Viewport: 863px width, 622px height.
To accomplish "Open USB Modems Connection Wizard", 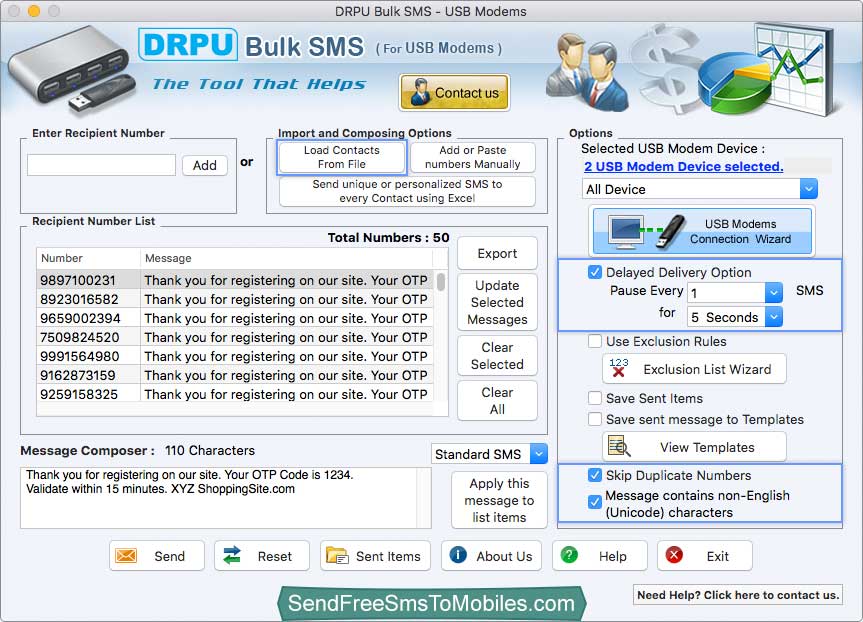I will [702, 231].
